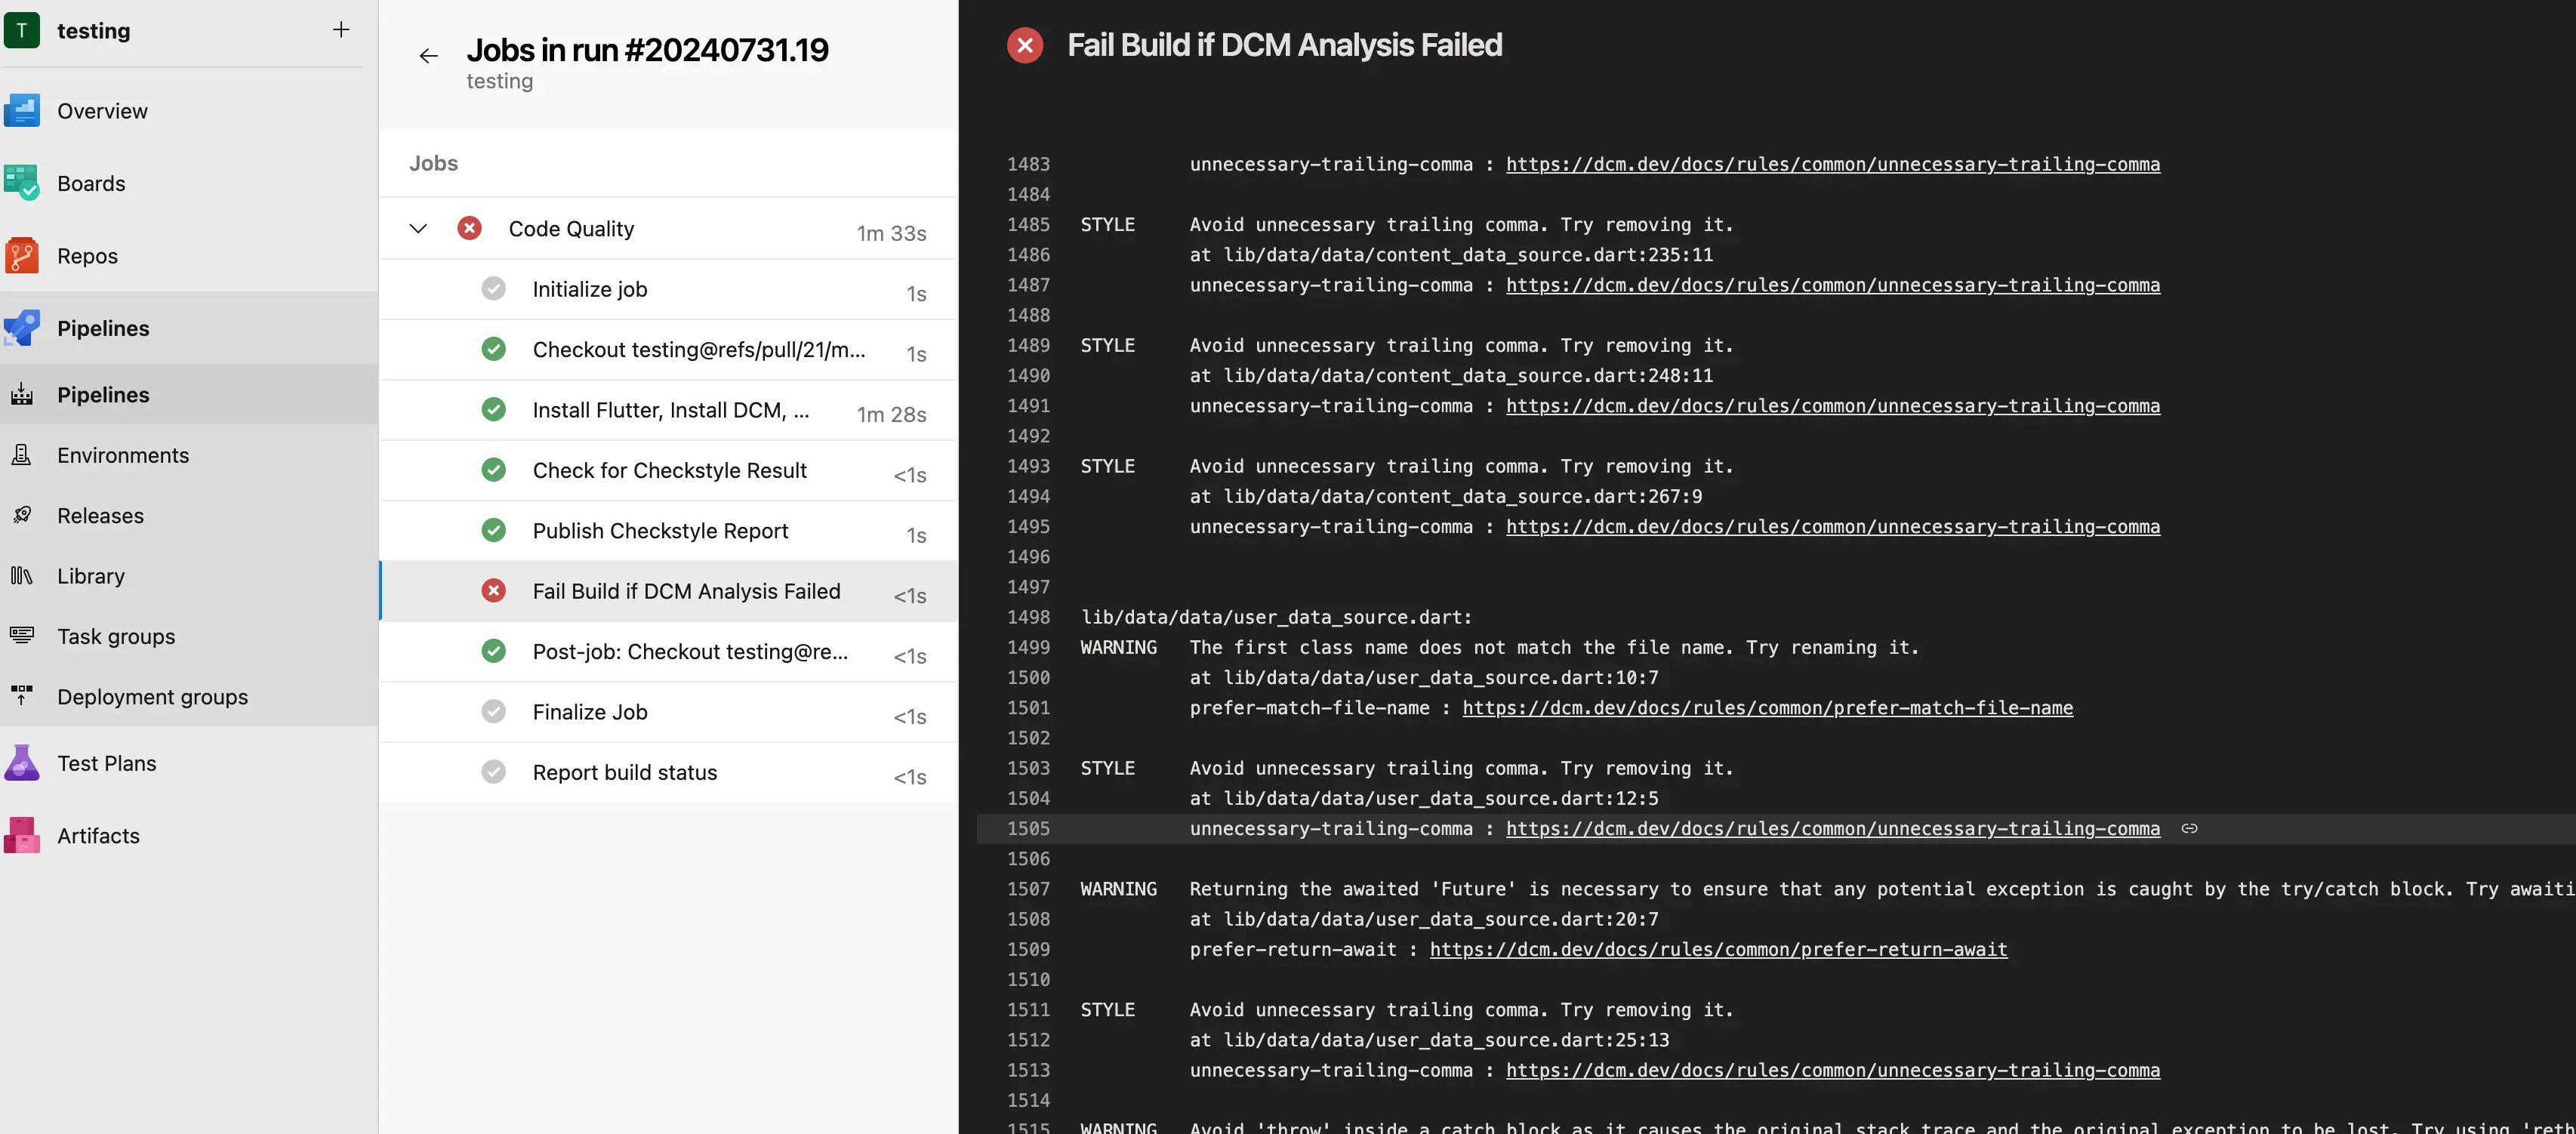Viewport: 2576px width, 1134px height.
Task: Open Test Plans from sidebar
Action: pos(105,763)
